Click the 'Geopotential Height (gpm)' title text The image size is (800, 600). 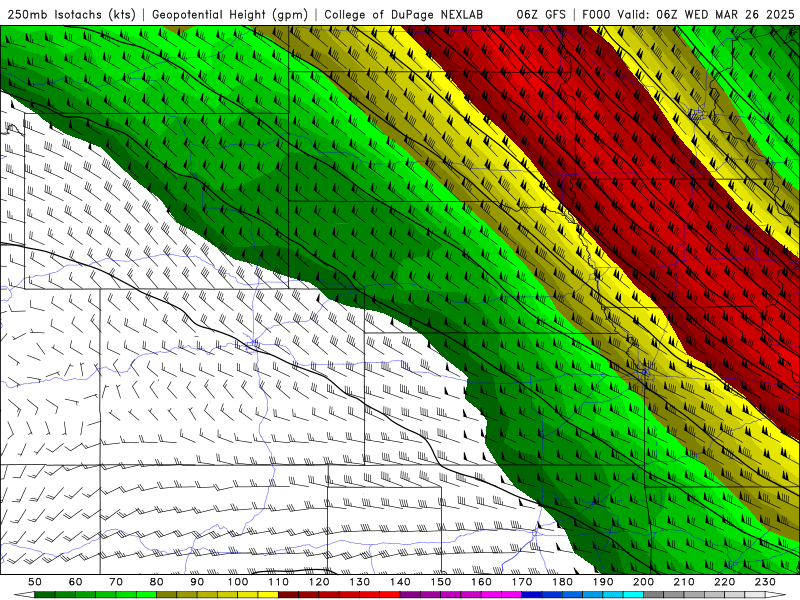230,14
